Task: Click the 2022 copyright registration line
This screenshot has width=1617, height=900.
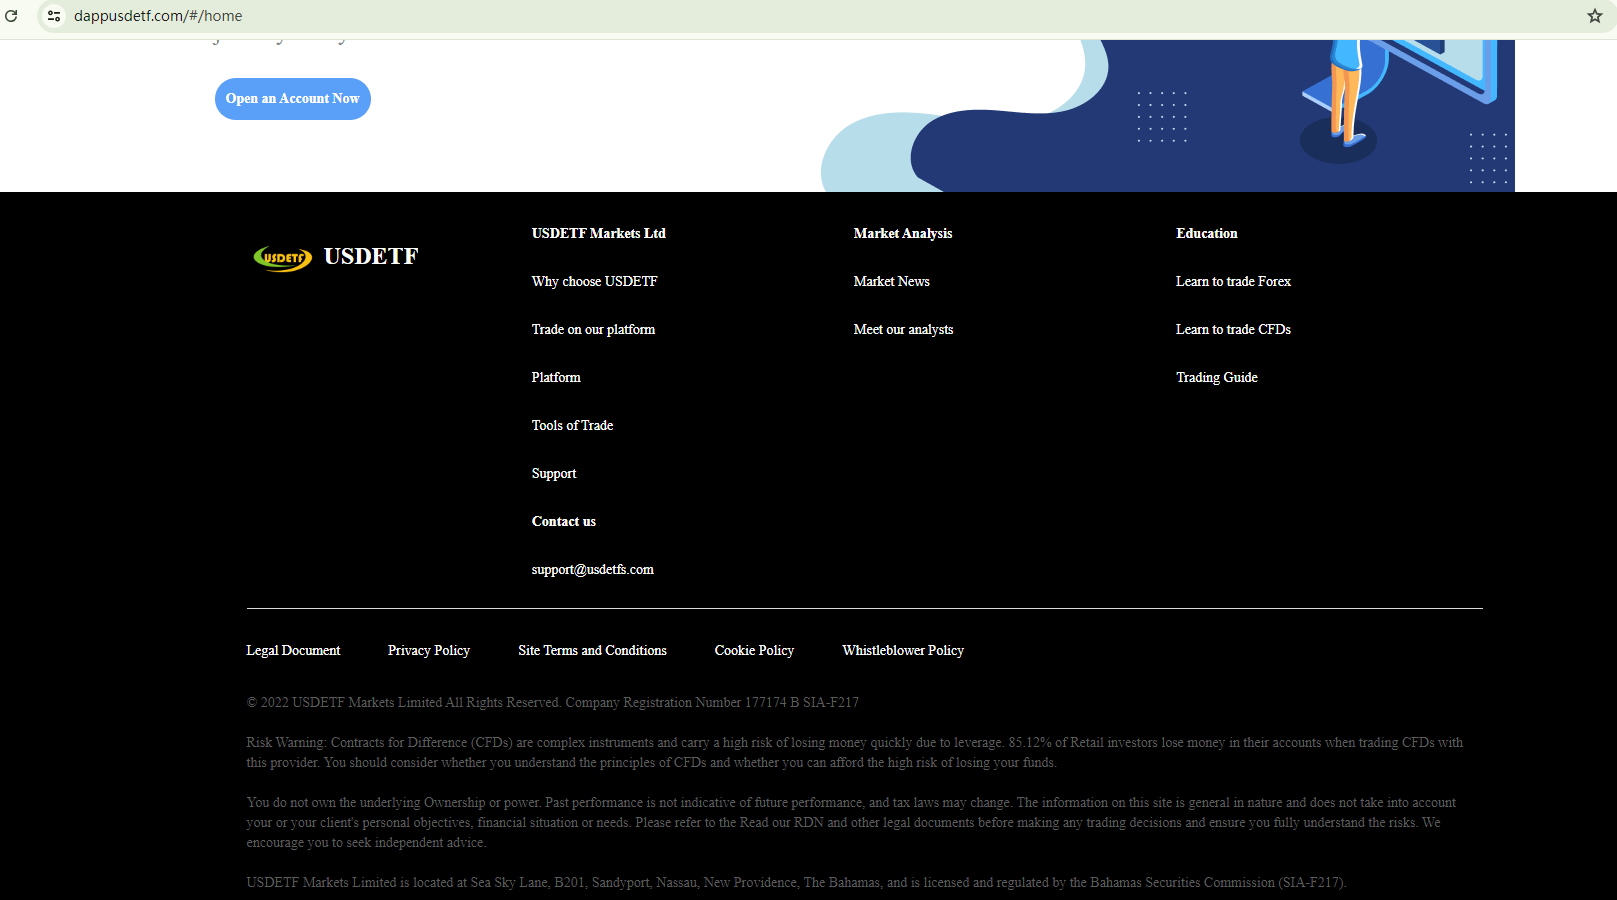Action: pos(553,703)
